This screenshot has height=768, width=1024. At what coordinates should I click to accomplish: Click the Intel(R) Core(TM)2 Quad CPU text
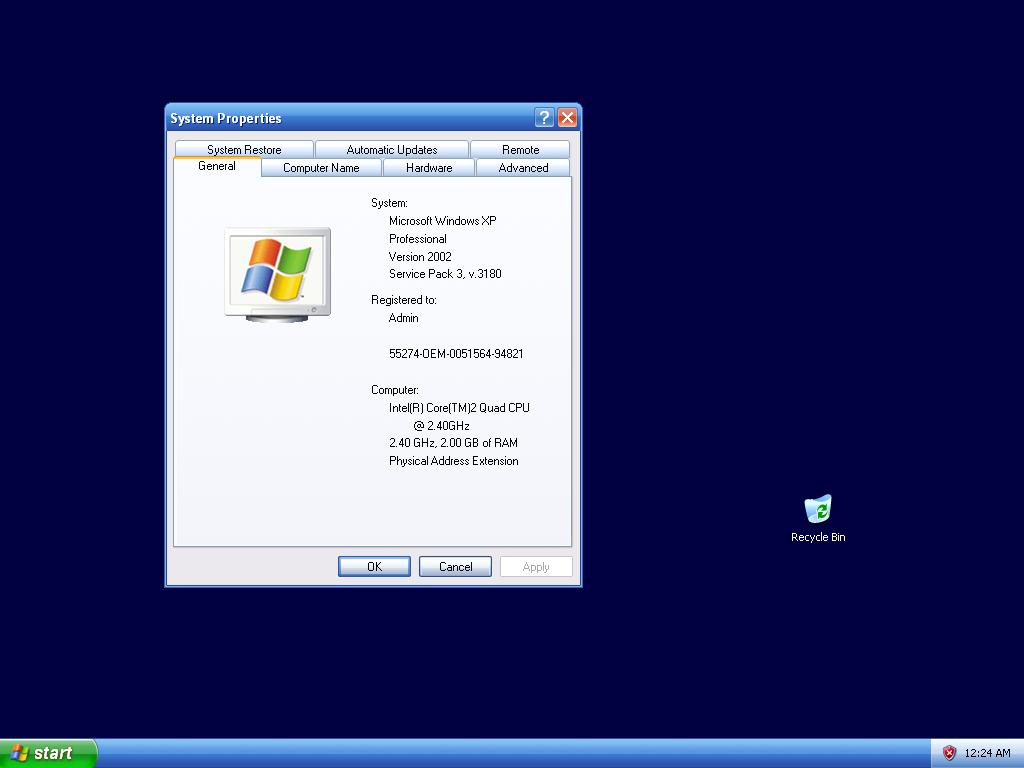click(x=459, y=408)
